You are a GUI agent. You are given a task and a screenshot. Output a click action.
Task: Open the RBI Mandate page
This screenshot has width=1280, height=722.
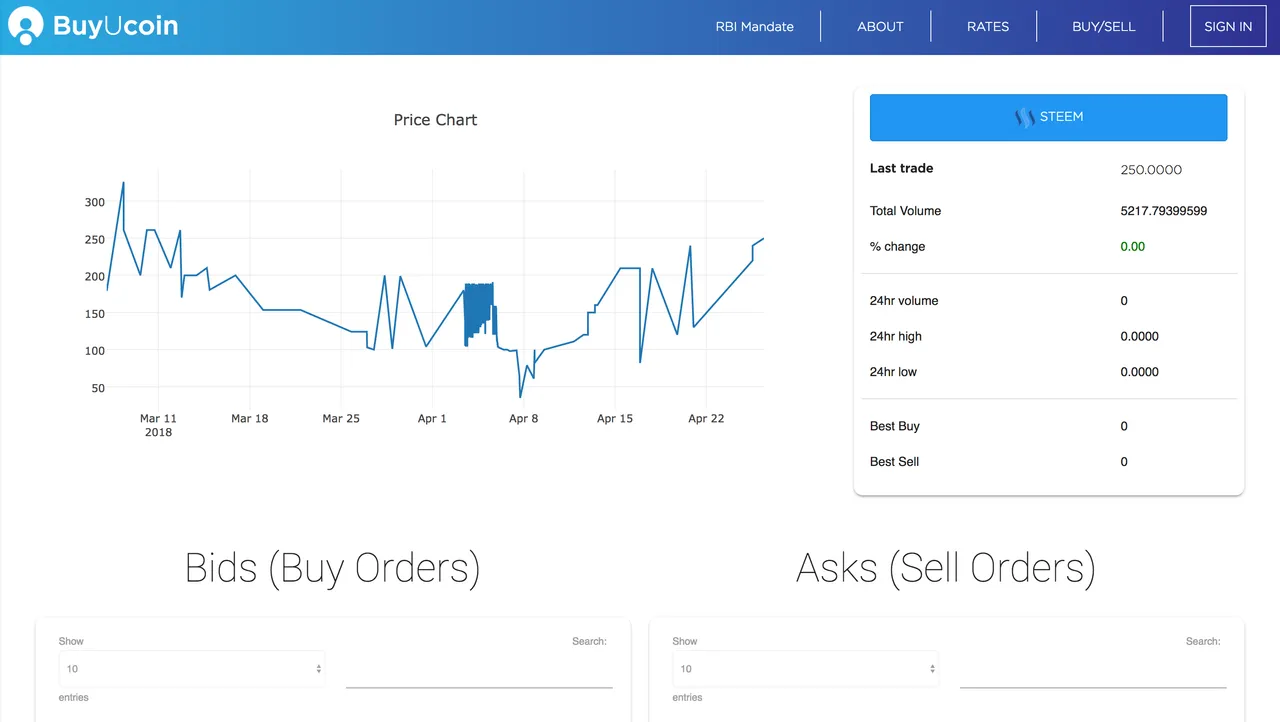754,27
